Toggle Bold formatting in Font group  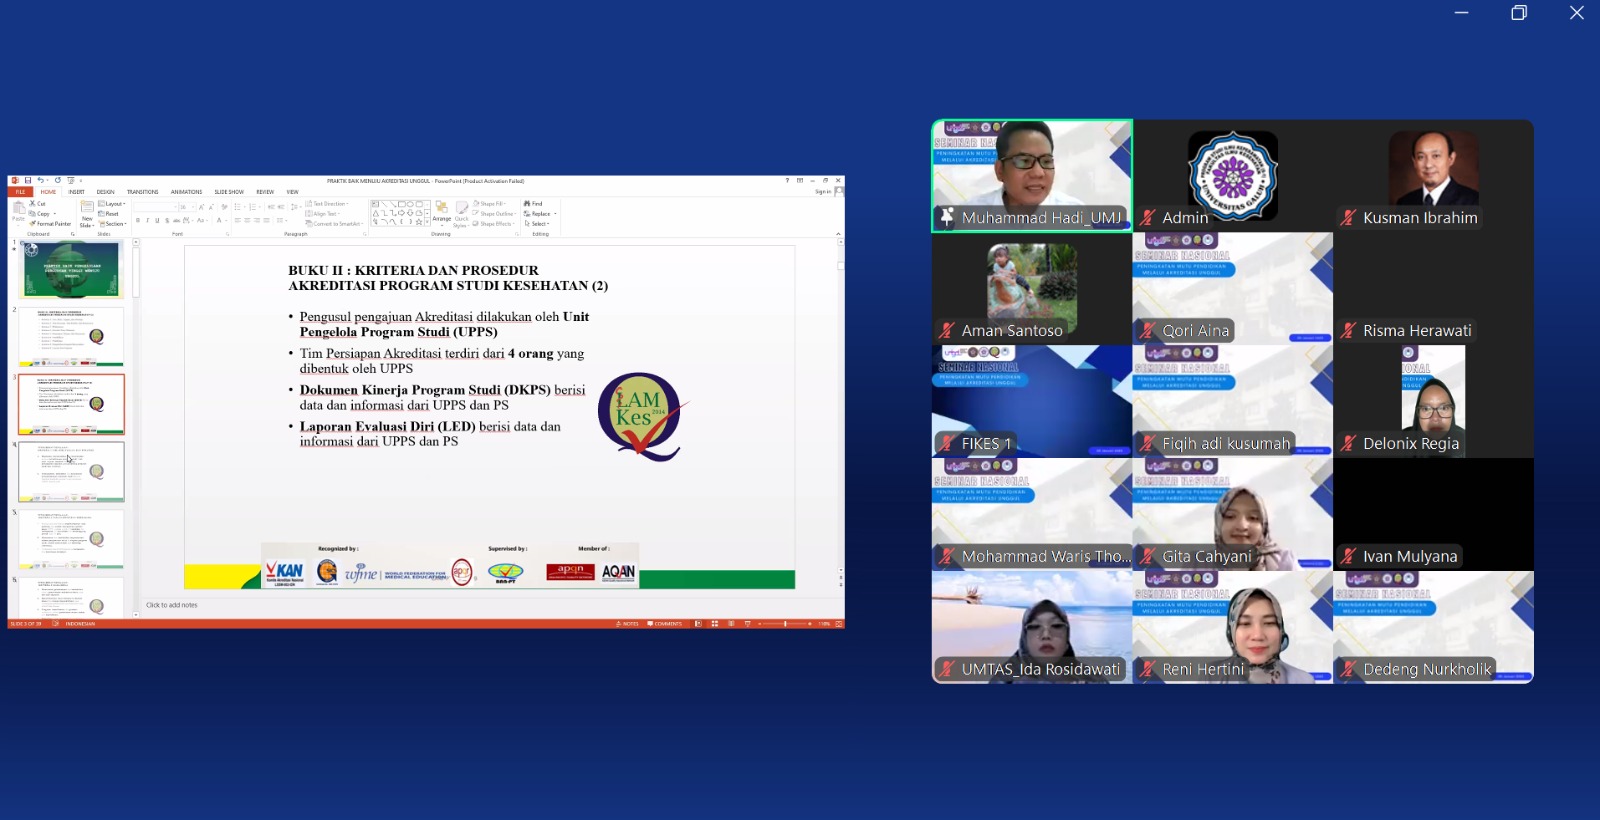[138, 220]
